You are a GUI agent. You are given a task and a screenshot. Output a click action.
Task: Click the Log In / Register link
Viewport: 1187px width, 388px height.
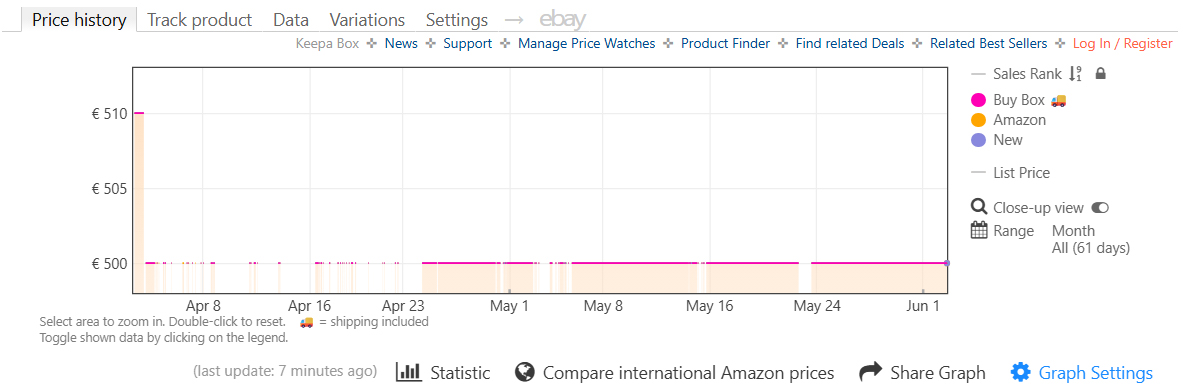(x=1123, y=43)
